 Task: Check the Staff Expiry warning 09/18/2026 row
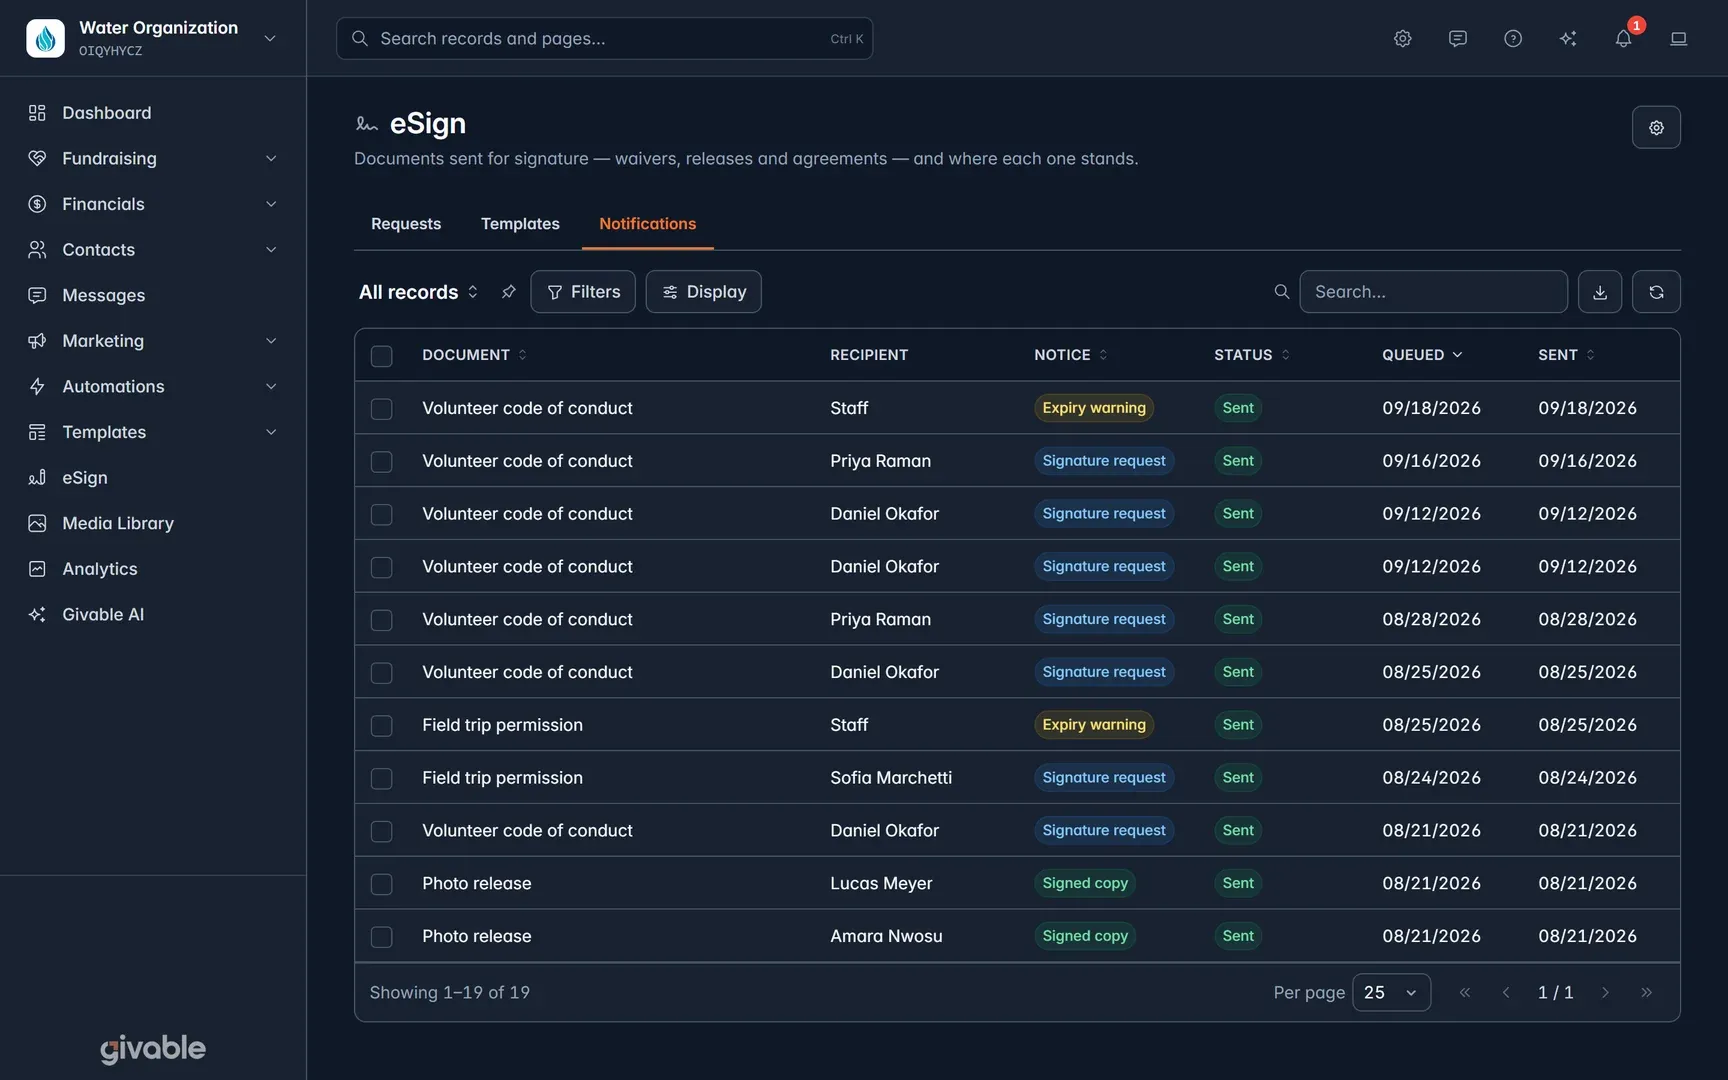point(381,409)
